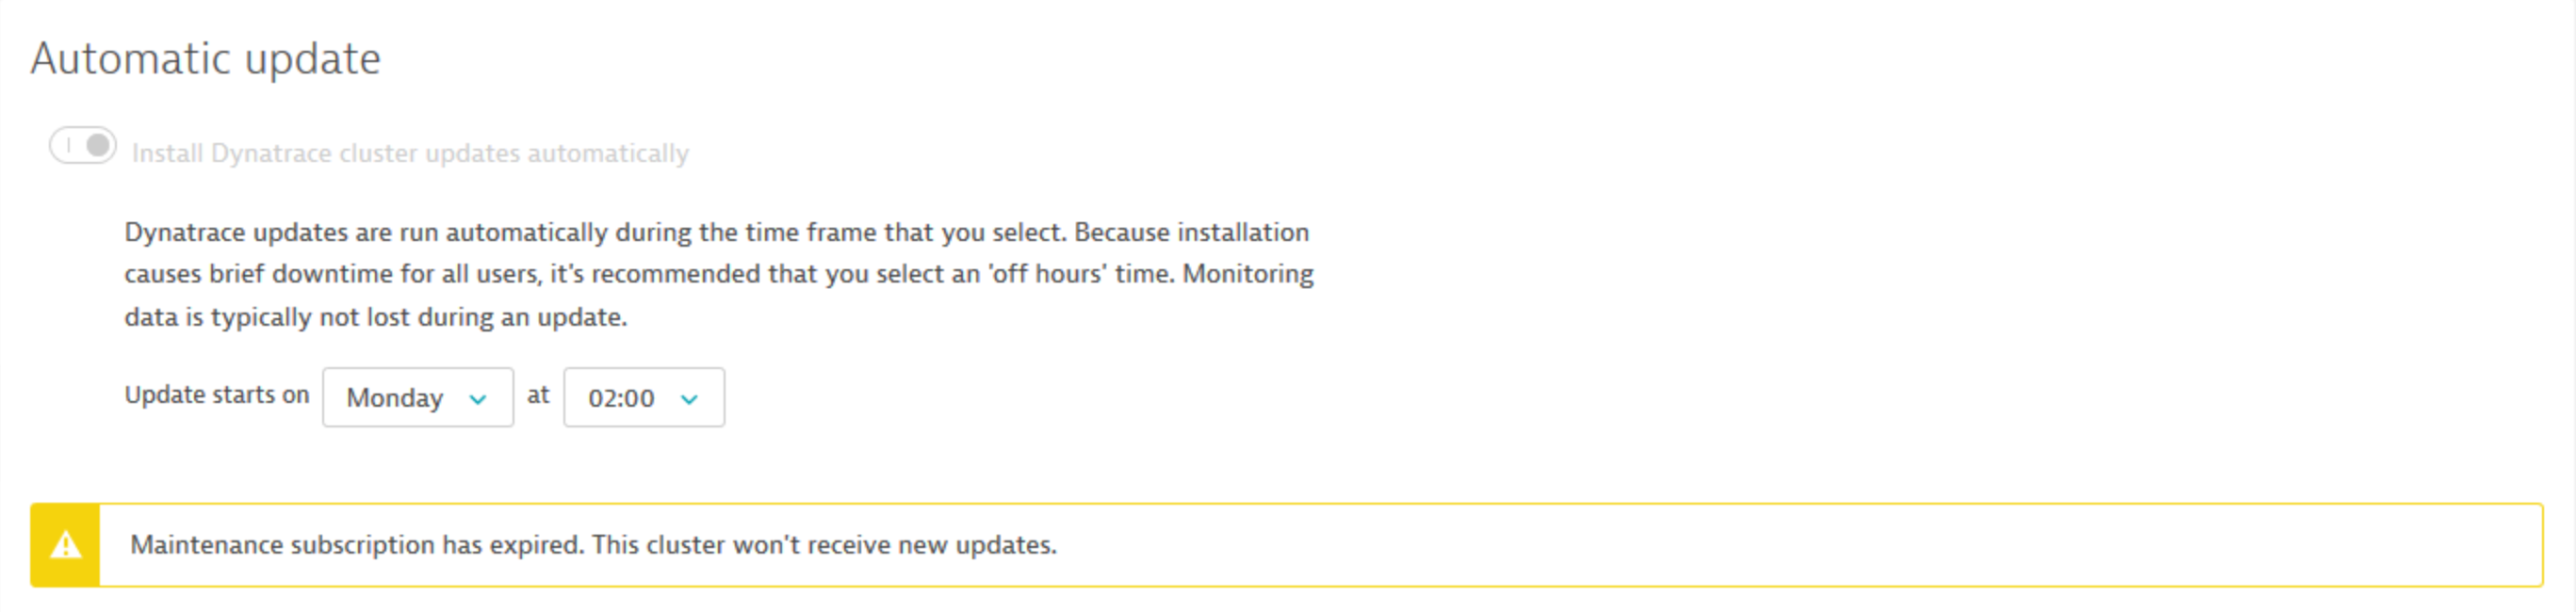Click the chevron arrow next to Monday
Screen dimensions: 2576x612
click(x=478, y=399)
